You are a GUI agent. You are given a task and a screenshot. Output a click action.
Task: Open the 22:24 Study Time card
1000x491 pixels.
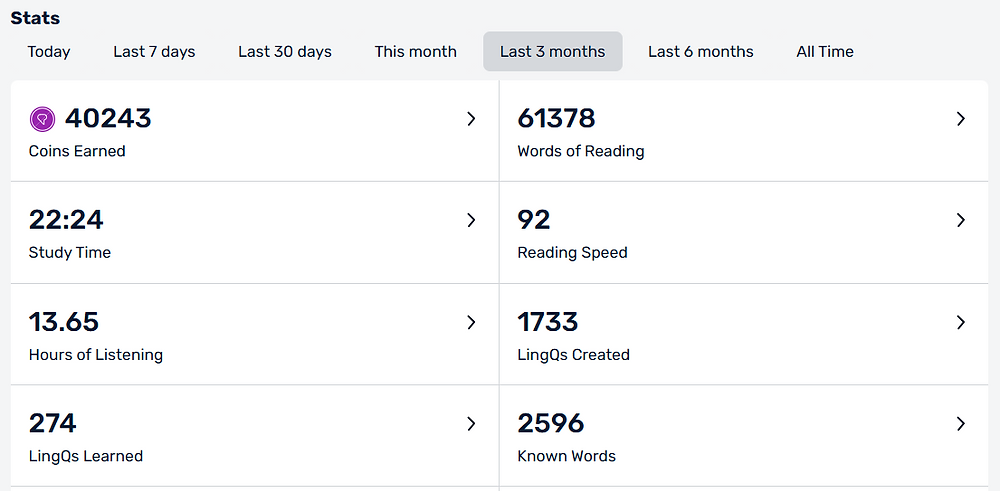[x=254, y=233]
